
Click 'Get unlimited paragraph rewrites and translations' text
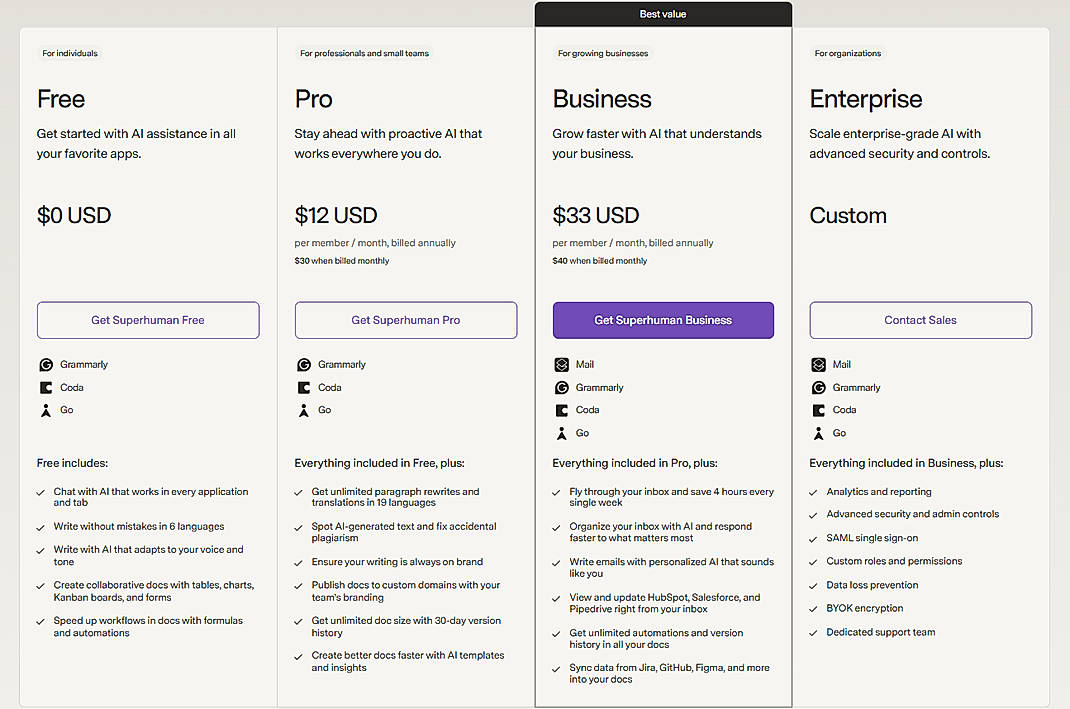(396, 497)
